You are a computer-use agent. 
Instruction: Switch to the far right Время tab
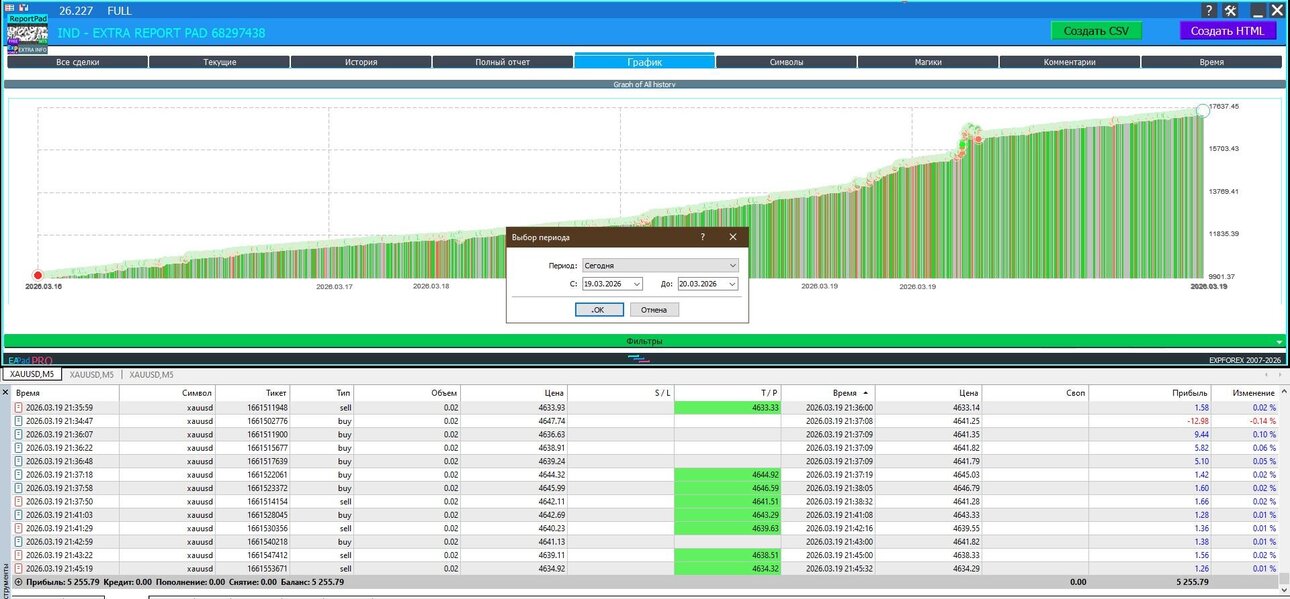click(1211, 62)
